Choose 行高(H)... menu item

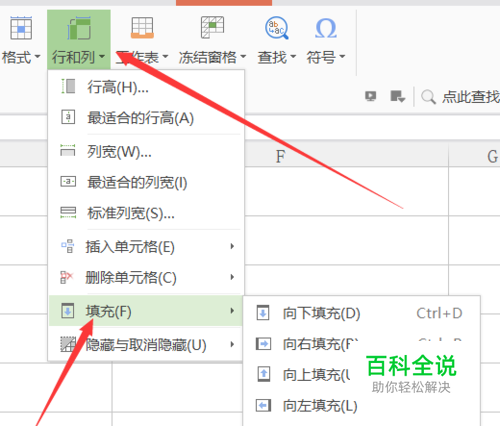(146, 87)
